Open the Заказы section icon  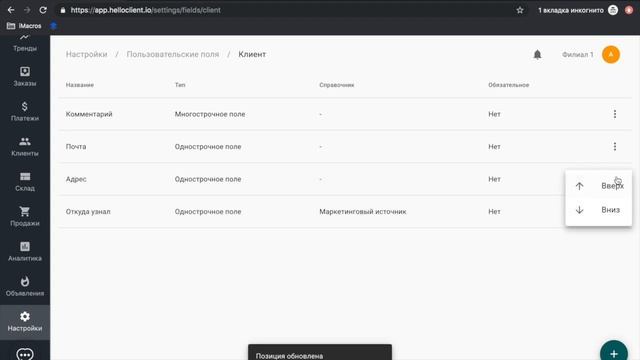pos(25,71)
